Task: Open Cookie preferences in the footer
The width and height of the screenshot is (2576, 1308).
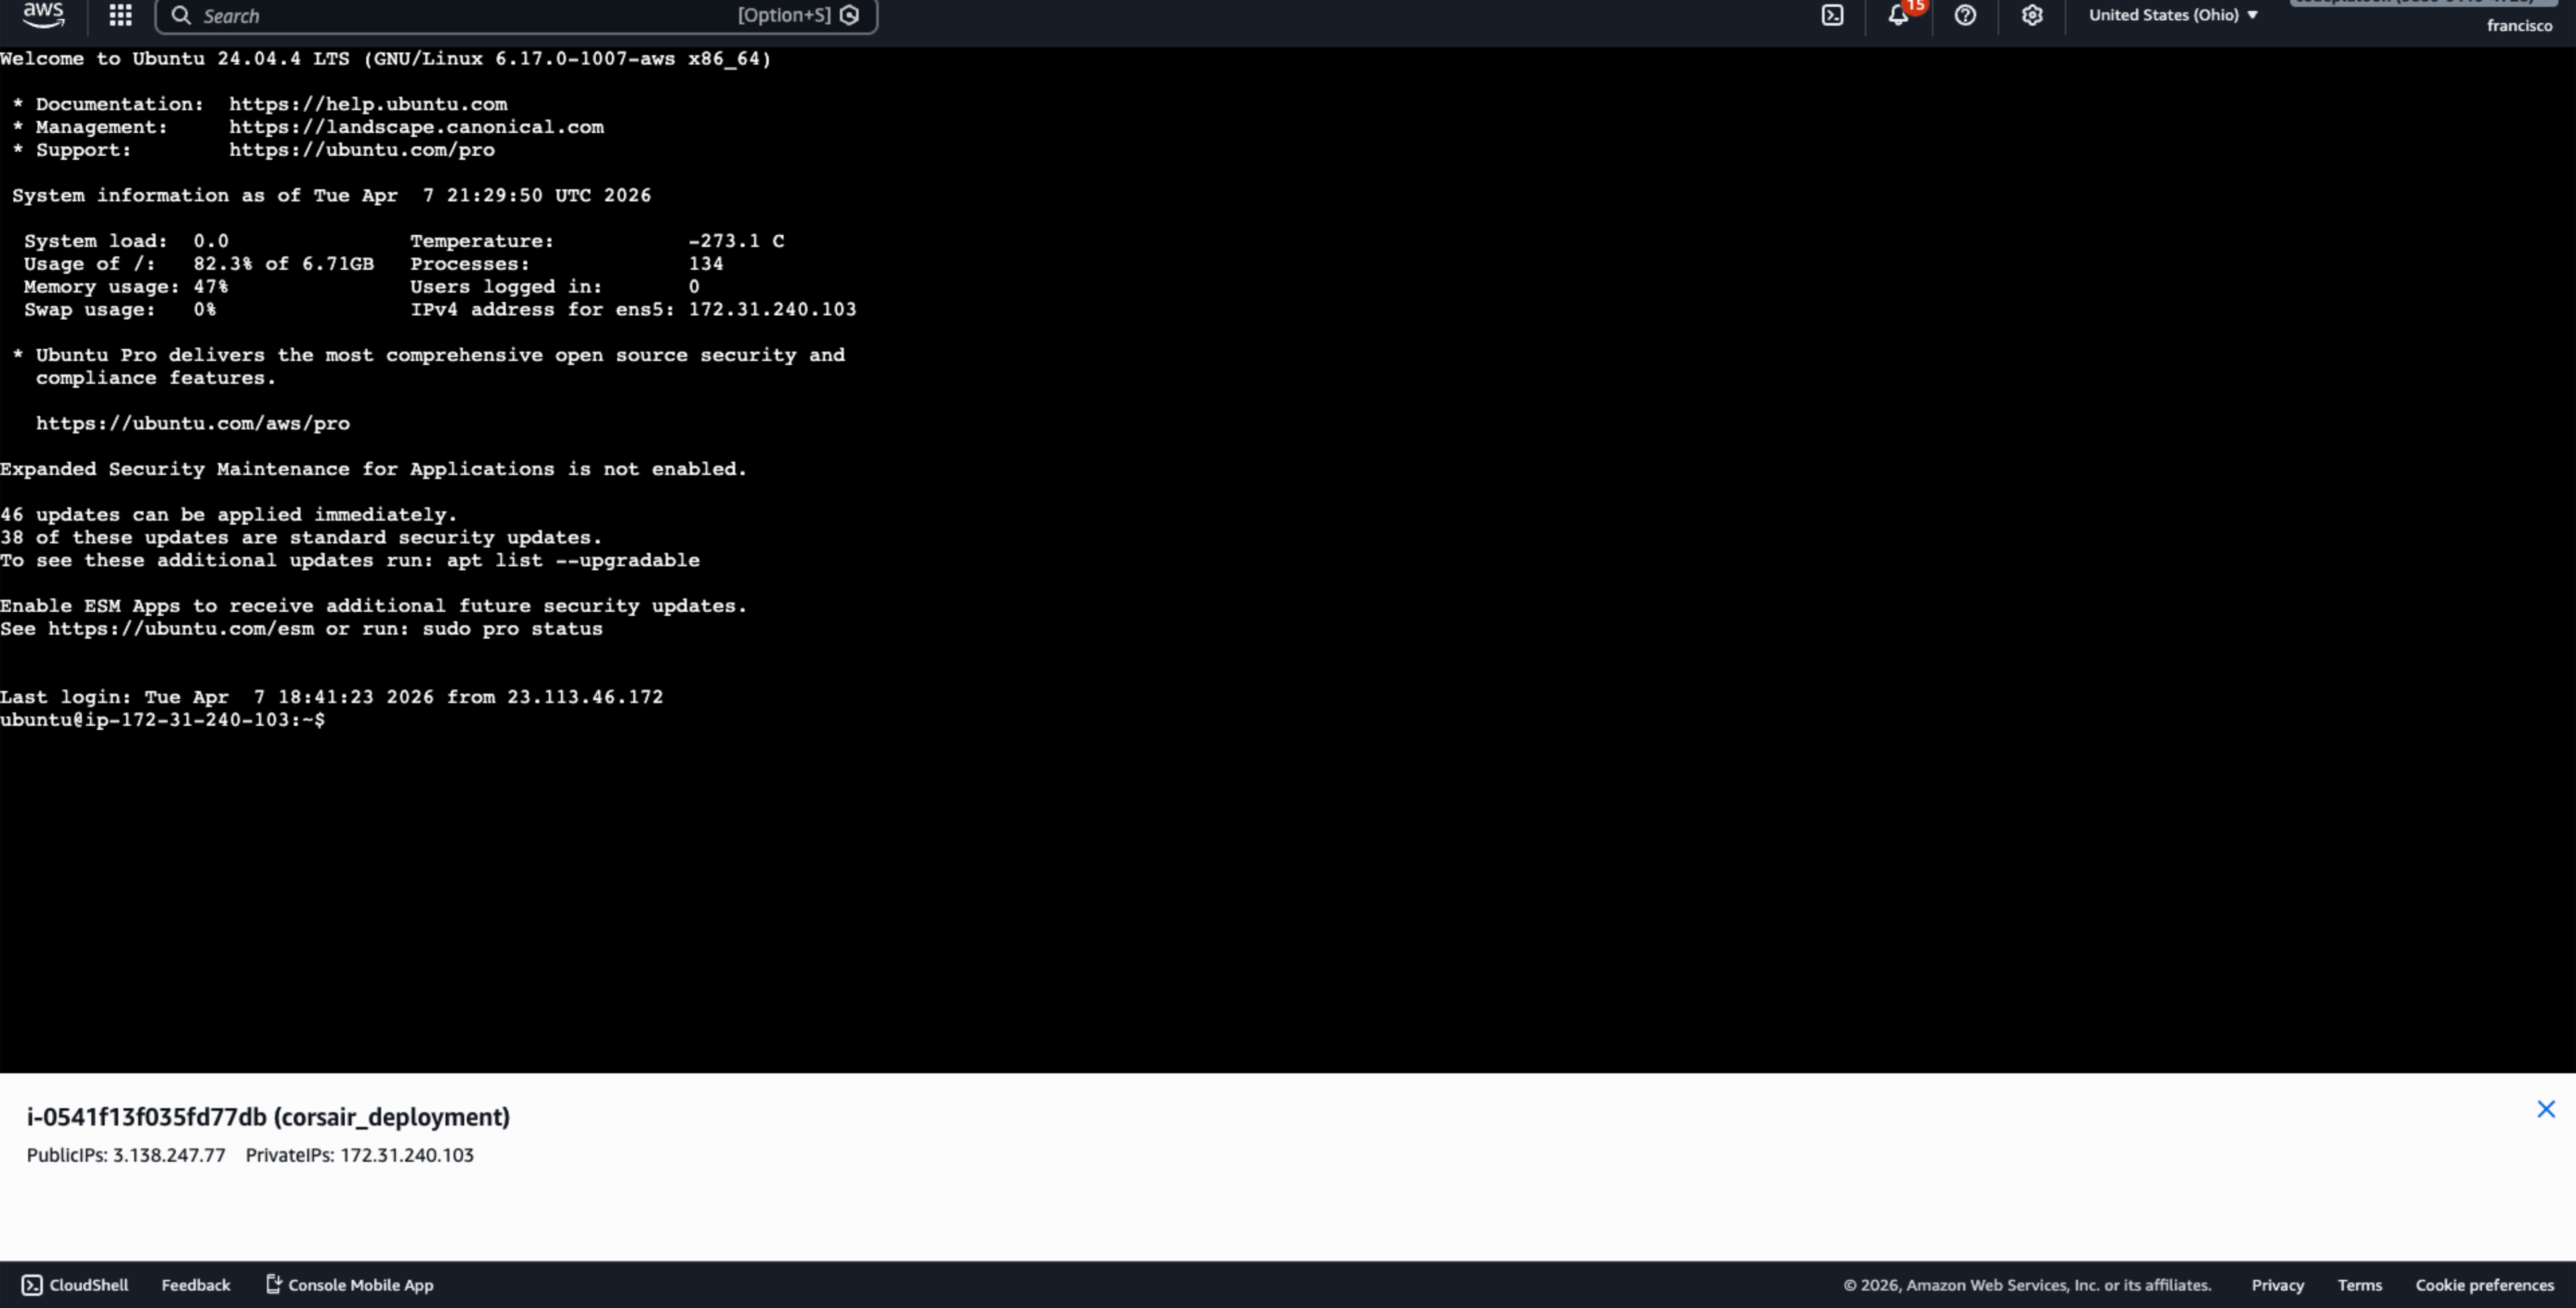Action: coord(2484,1285)
